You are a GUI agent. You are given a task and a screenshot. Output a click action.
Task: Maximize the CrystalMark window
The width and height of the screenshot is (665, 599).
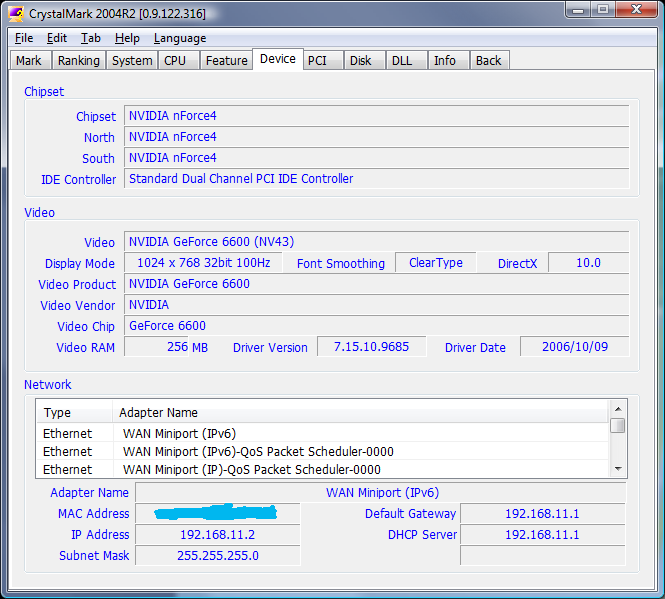[x=603, y=9]
